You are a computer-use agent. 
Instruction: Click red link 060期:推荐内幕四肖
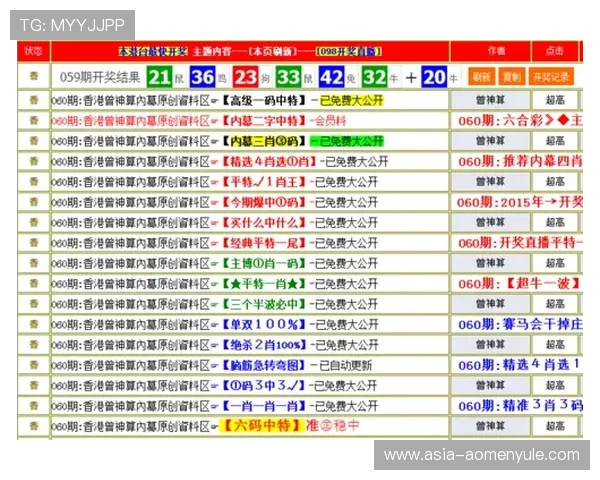point(520,162)
